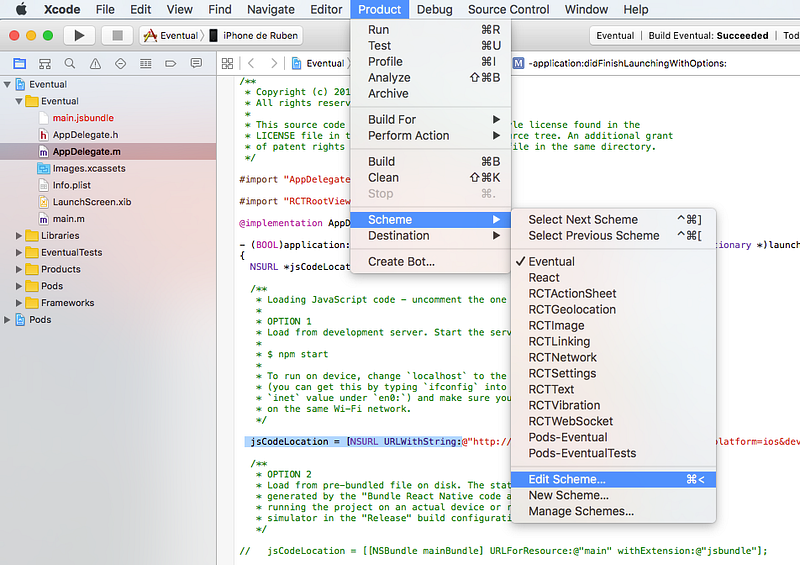Select Info.plist file
The width and height of the screenshot is (800, 565).
pos(108,185)
